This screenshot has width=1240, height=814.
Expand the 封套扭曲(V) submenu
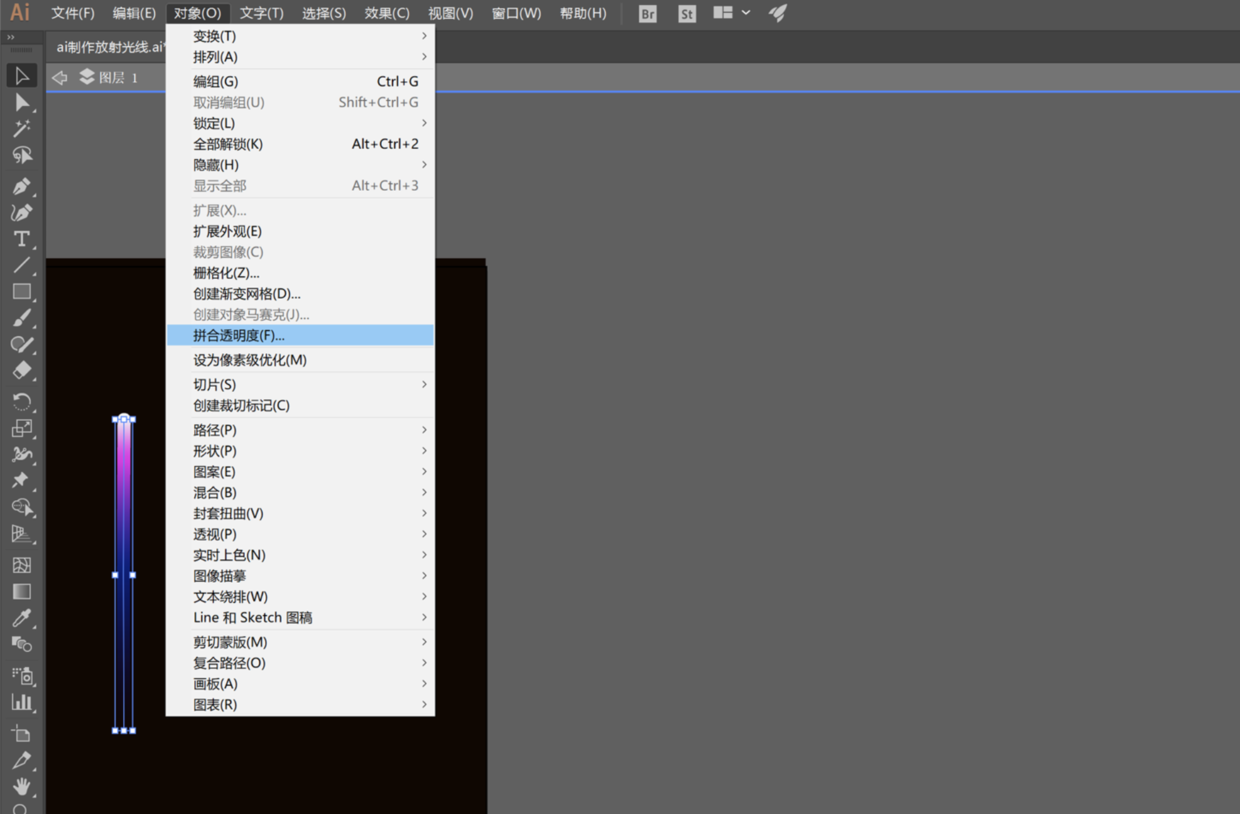[x=300, y=513]
